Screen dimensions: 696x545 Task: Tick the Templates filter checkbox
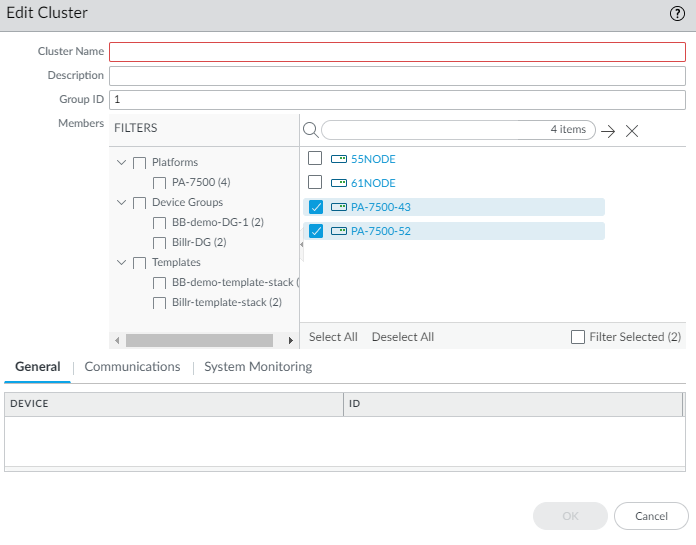[139, 263]
